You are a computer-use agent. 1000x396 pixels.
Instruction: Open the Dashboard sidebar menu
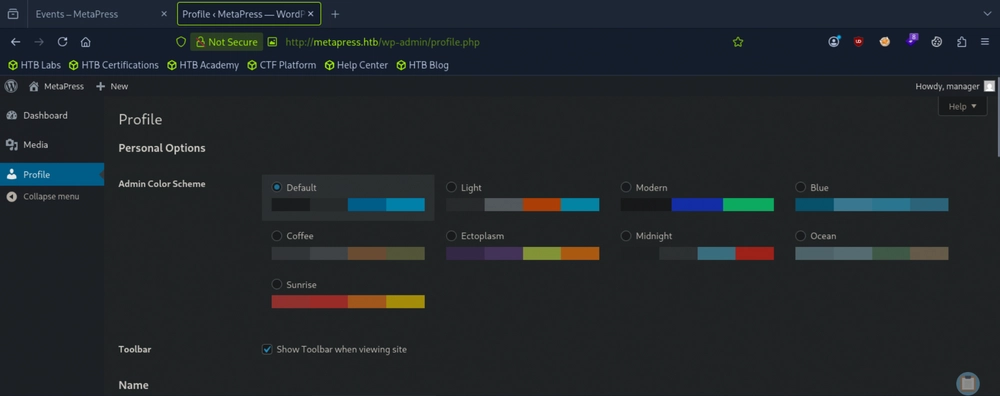[52, 115]
